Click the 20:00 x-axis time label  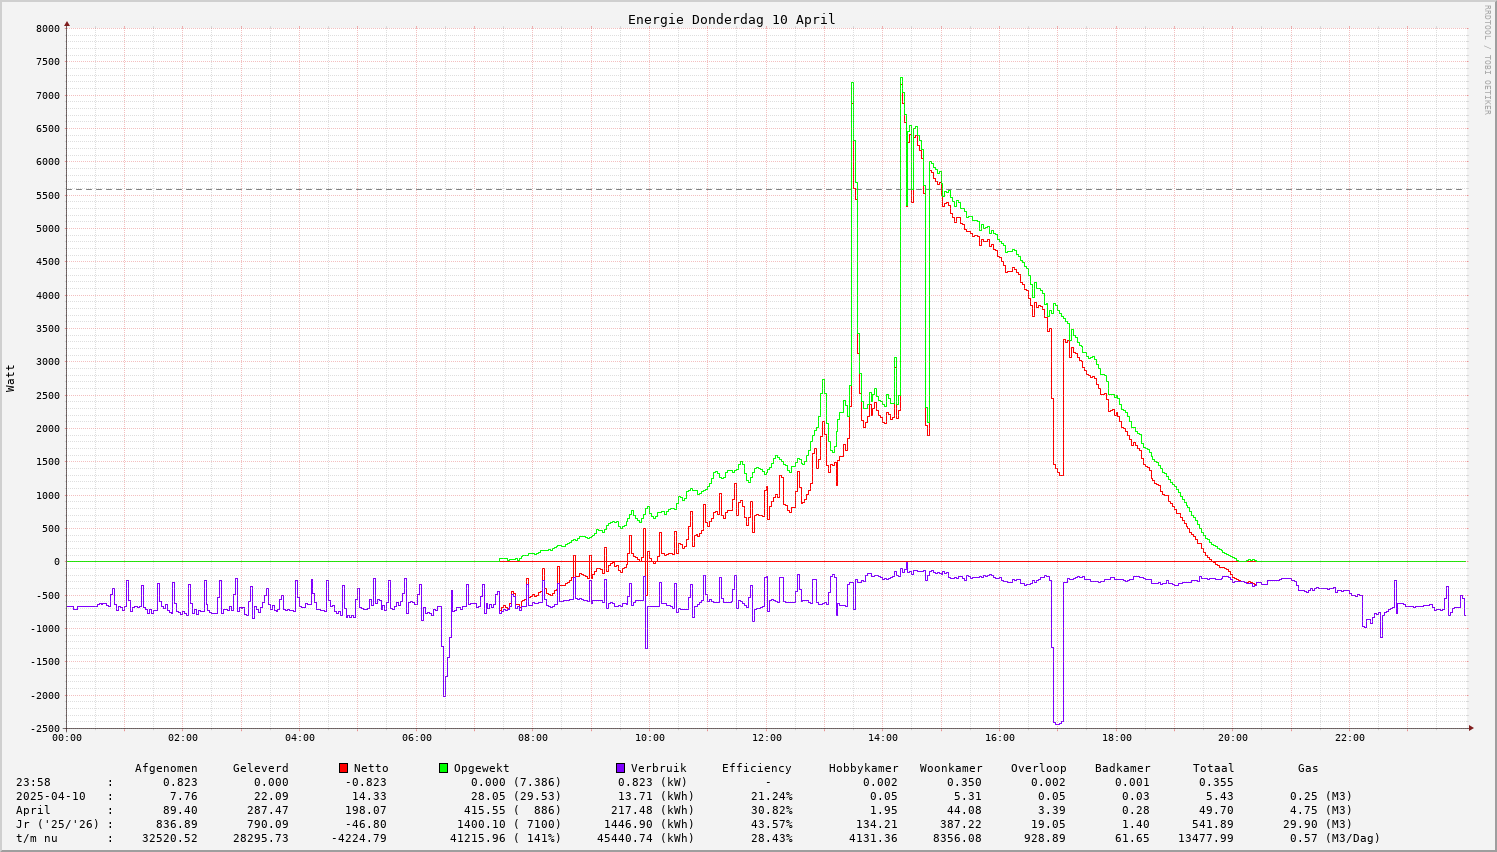click(x=1233, y=738)
